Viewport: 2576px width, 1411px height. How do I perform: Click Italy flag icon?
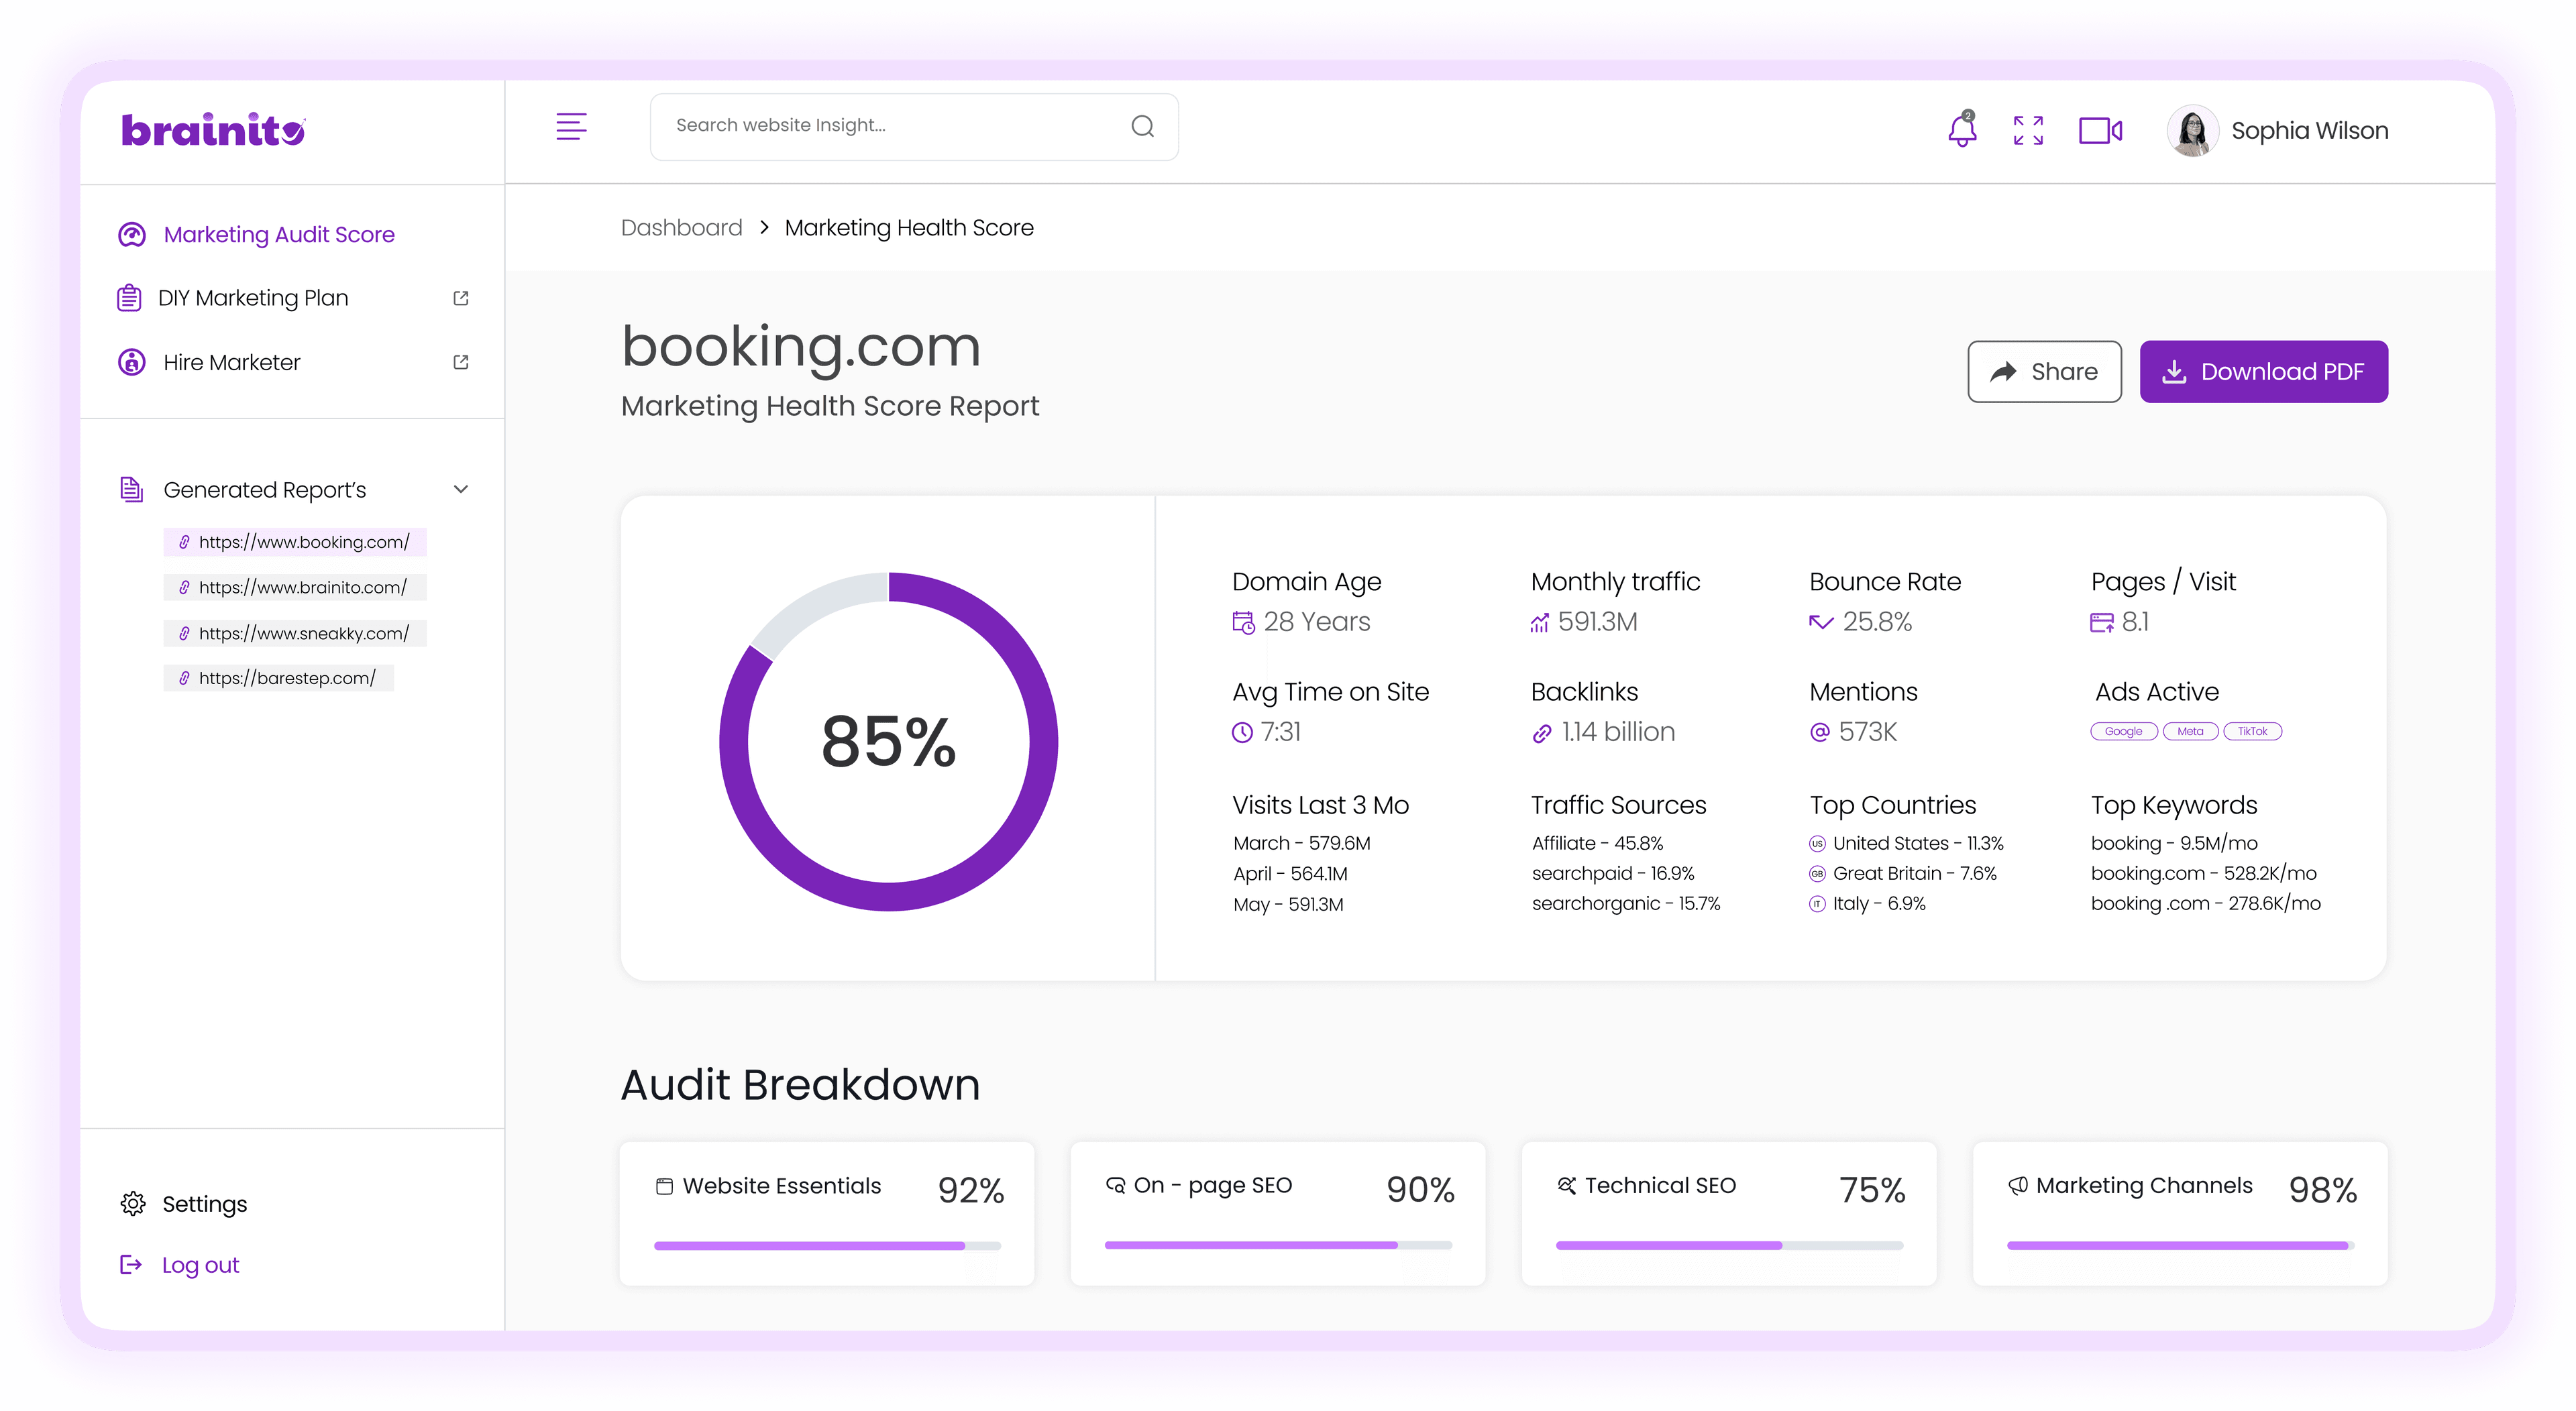click(1817, 904)
